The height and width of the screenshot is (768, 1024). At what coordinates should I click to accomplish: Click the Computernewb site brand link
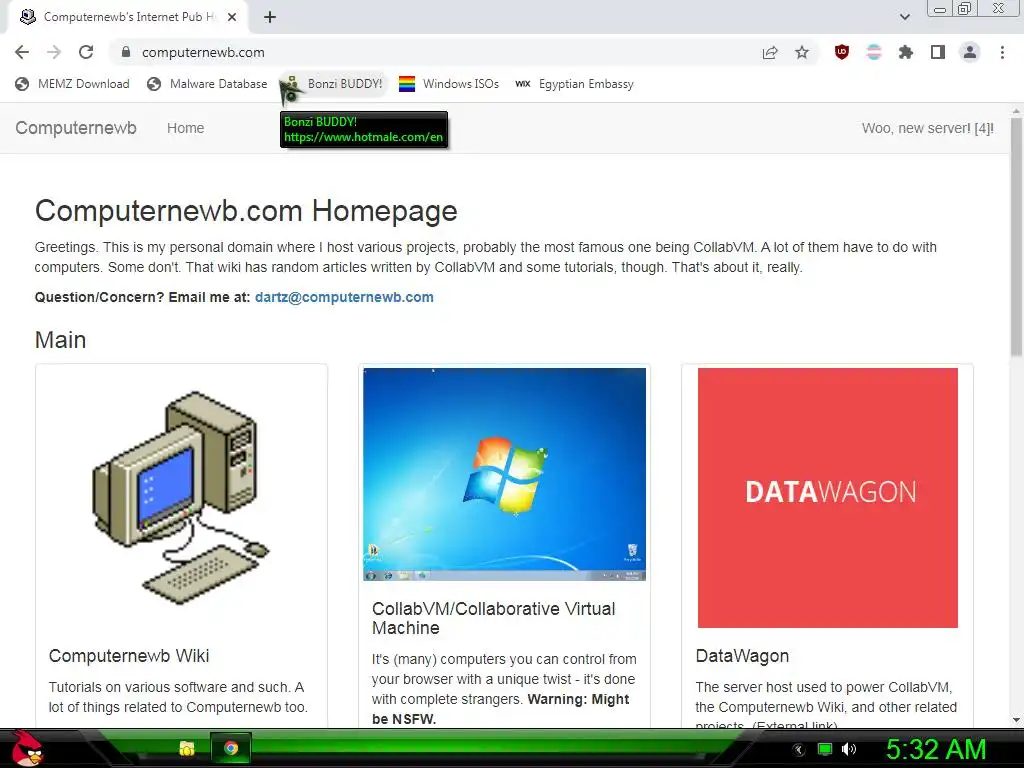click(76, 128)
